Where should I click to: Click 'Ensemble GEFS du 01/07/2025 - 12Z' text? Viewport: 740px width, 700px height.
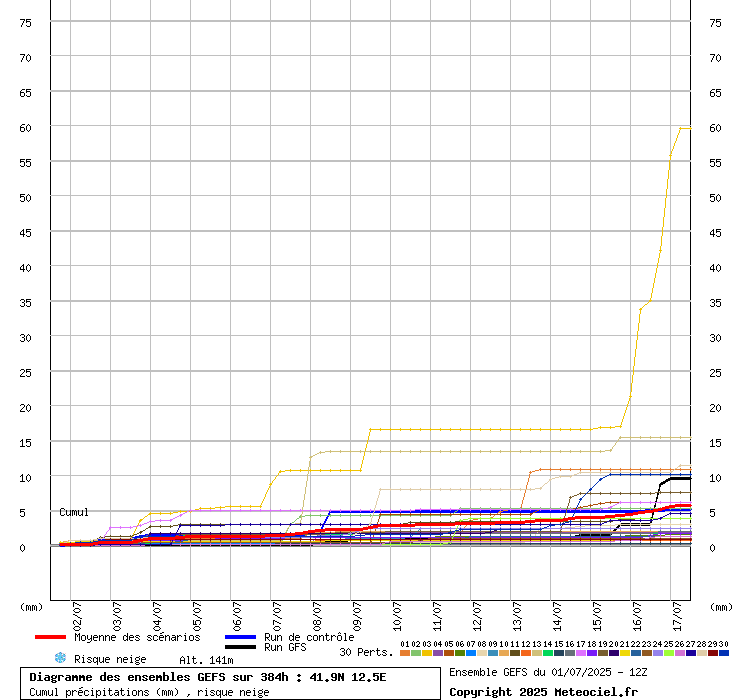coord(548,672)
